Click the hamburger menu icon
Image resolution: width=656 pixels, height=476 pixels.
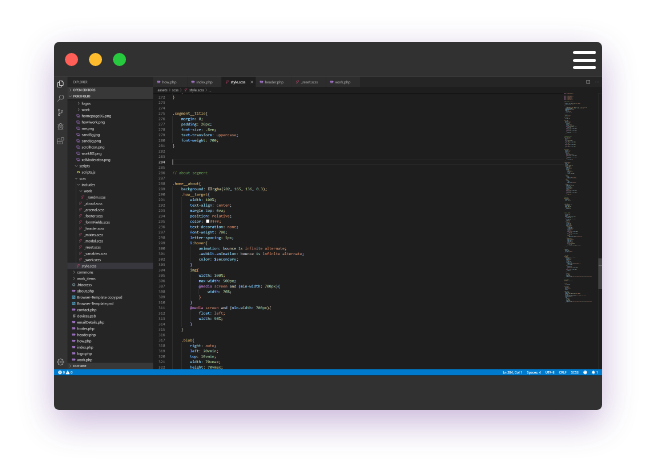[x=584, y=60]
